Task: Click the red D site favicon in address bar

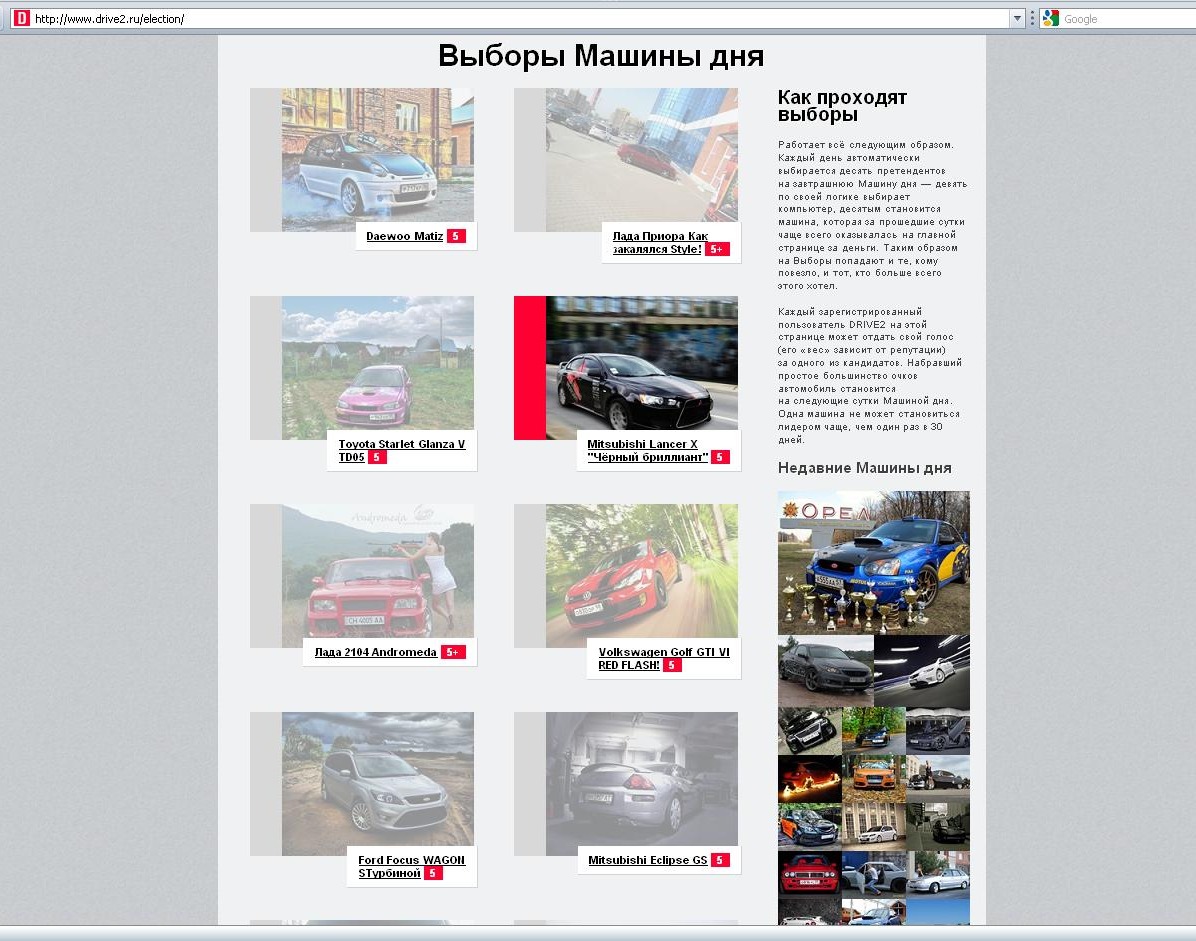Action: [21, 18]
